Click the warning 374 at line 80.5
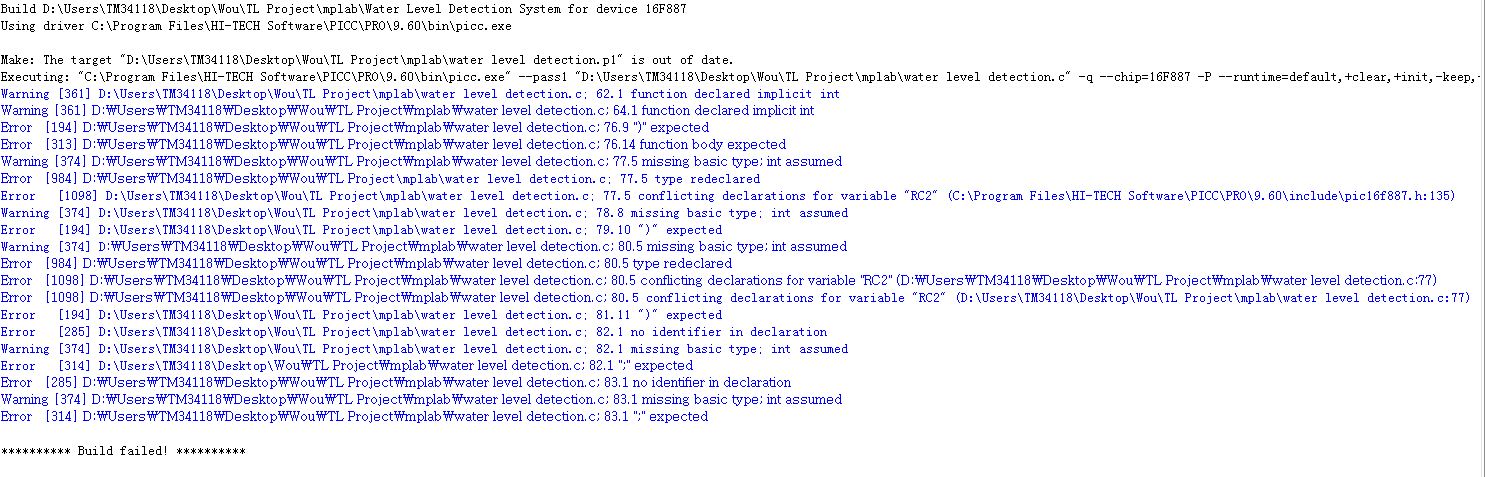Screen dimensions: 1486x477 tap(424, 247)
